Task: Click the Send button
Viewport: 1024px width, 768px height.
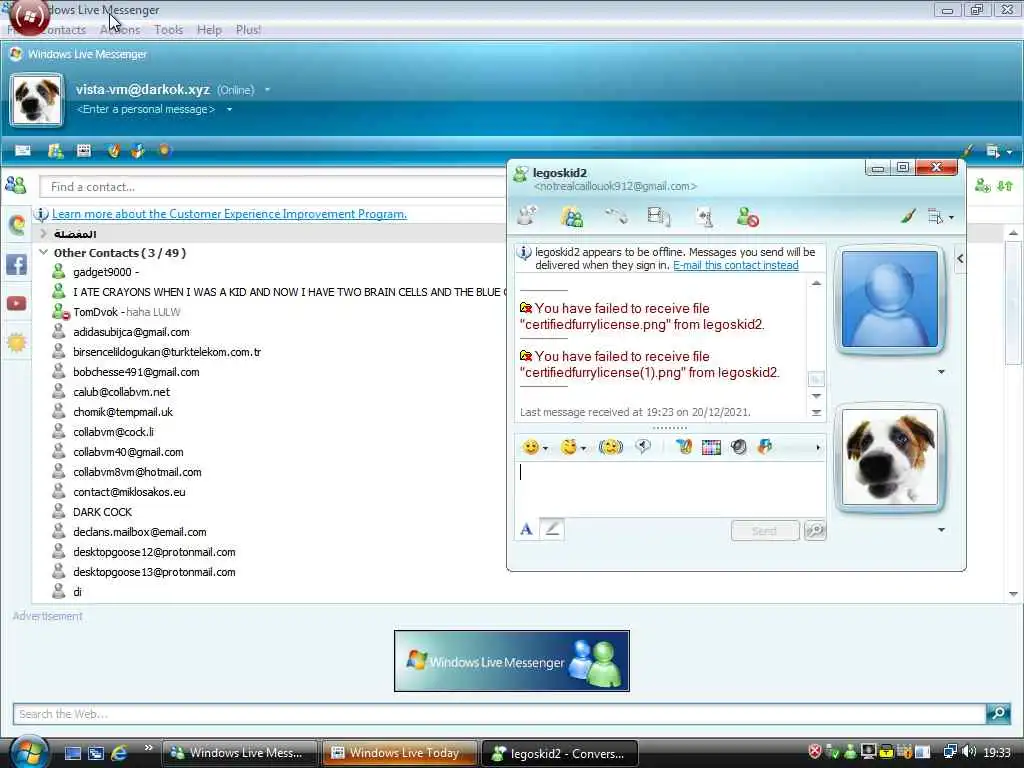Action: [765, 530]
